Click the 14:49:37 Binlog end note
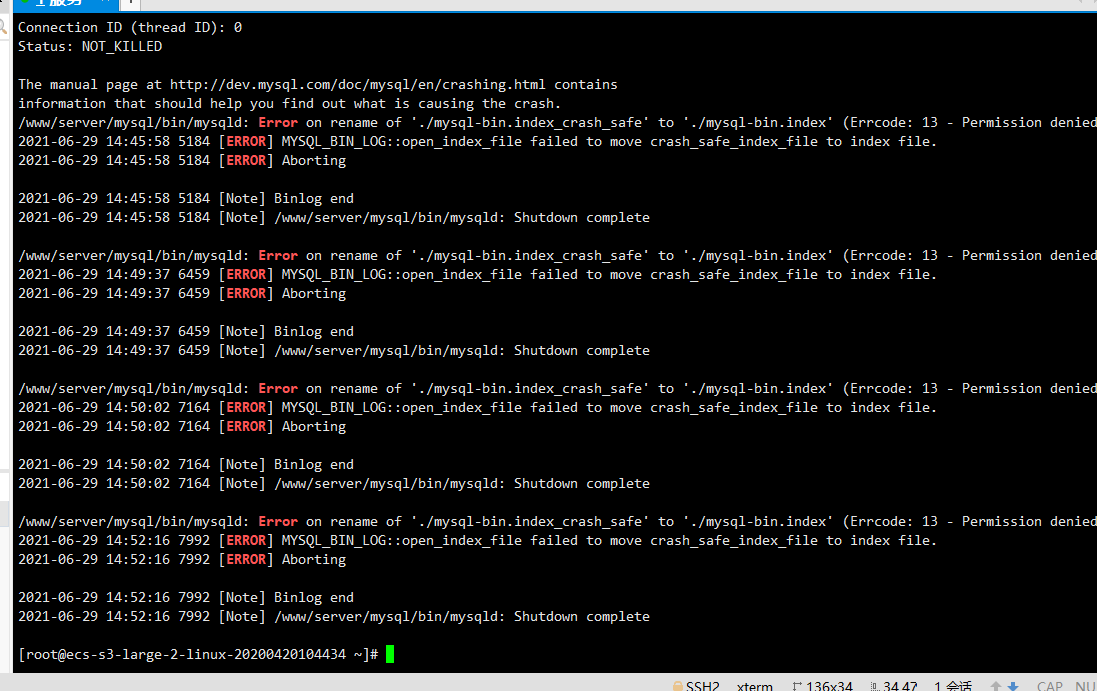1097x691 pixels. (x=186, y=331)
